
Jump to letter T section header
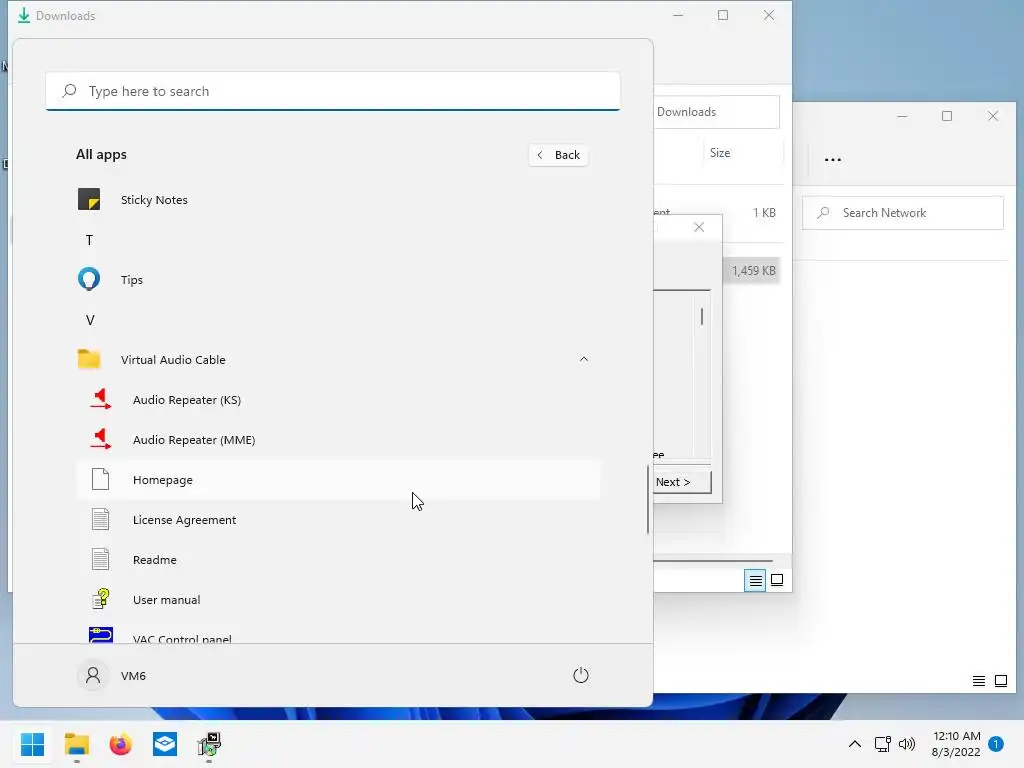[89, 240]
